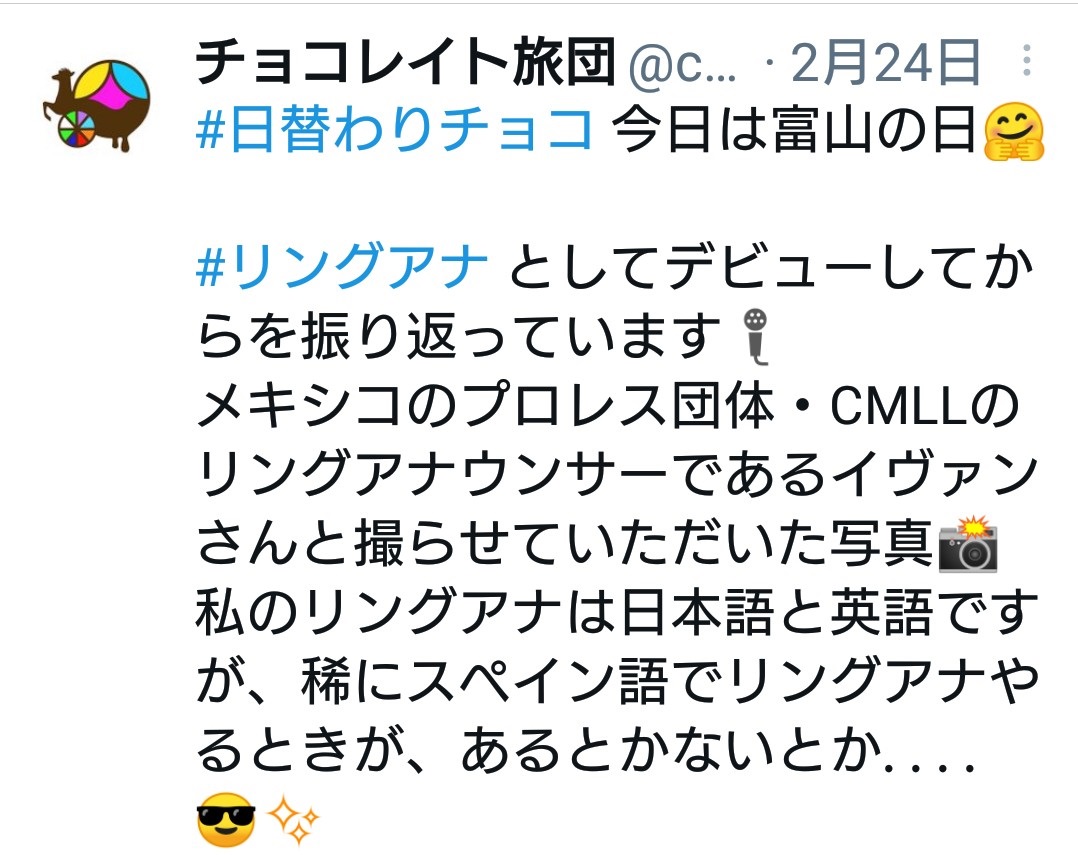This screenshot has height=855, width=1078.
Task: Open the #日替わりチョコ hashtag
Action: click(x=395, y=129)
